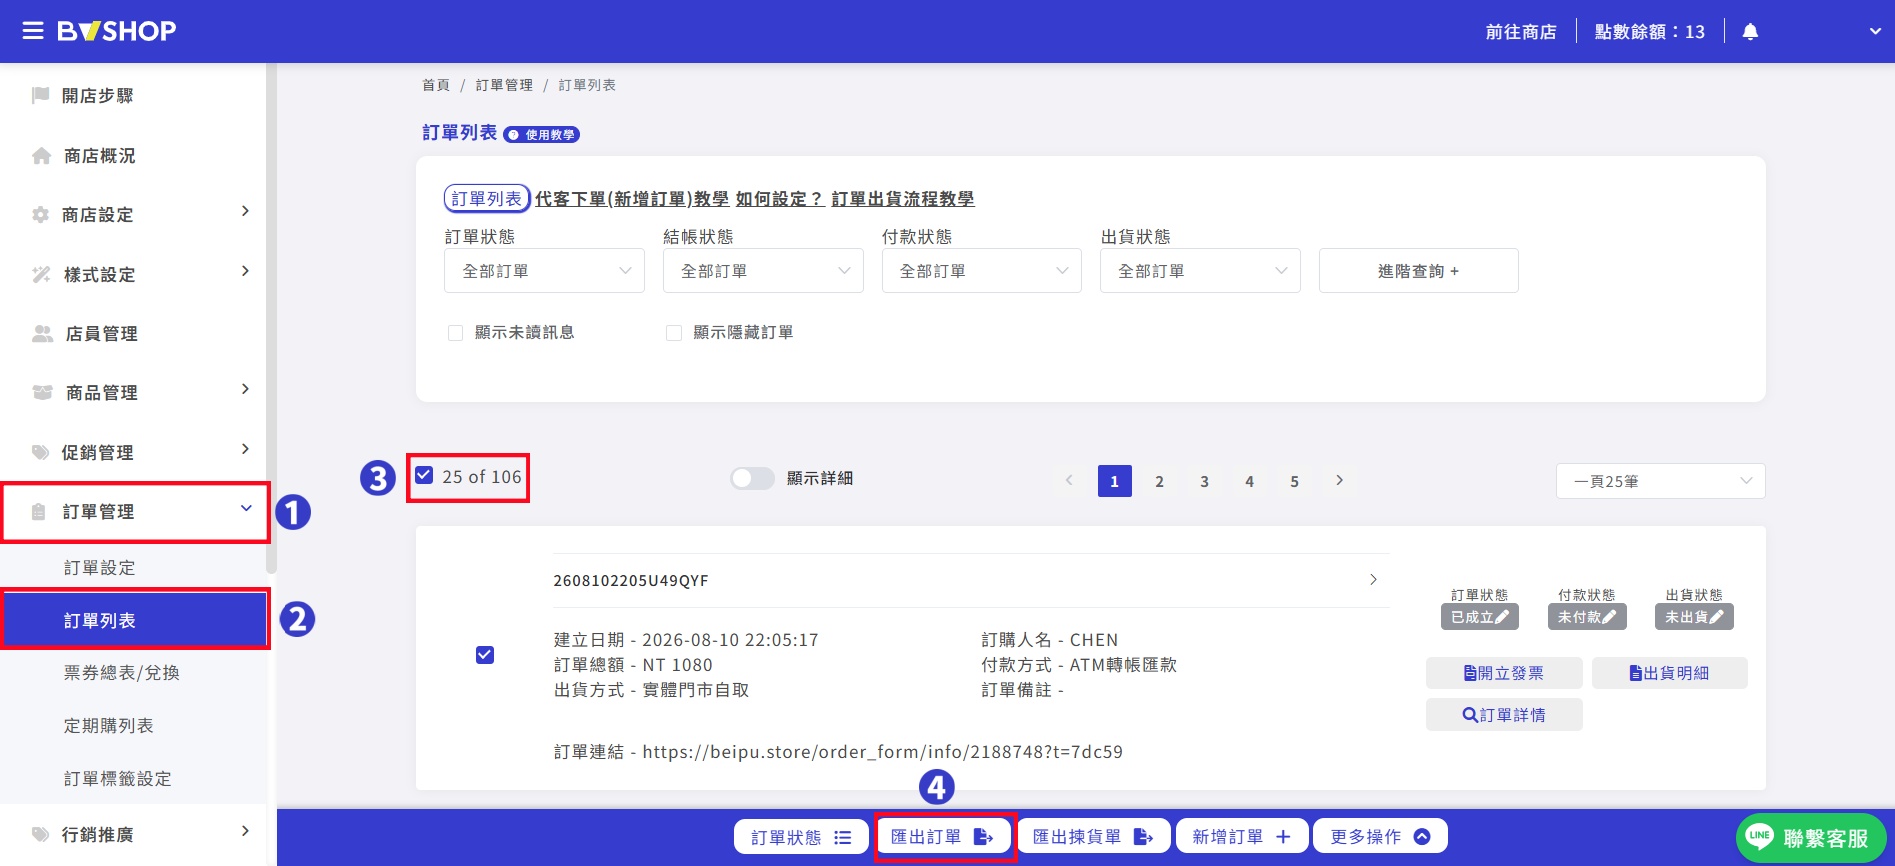Viewport: 1895px width, 866px height.
Task: Click the 進階查詢 + button
Action: pyautogui.click(x=1418, y=271)
